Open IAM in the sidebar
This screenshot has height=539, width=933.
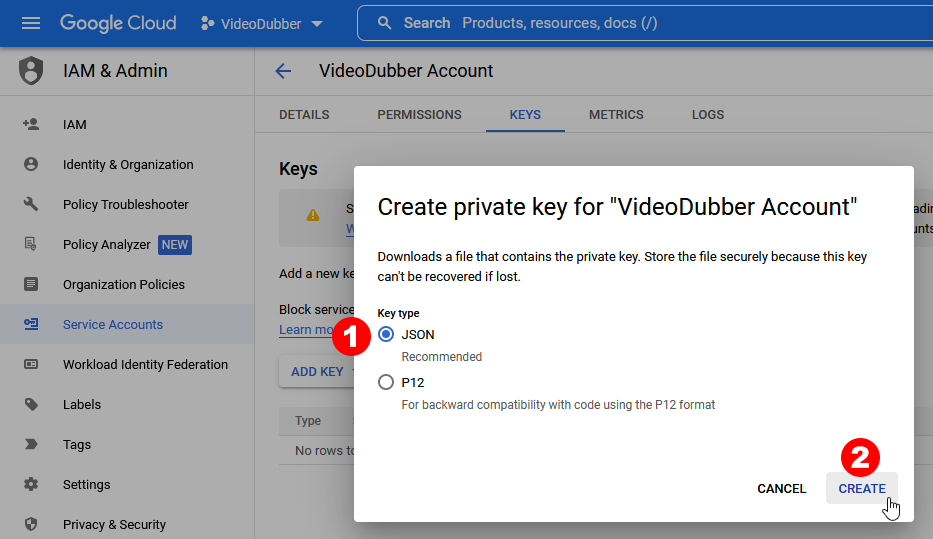pyautogui.click(x=75, y=124)
